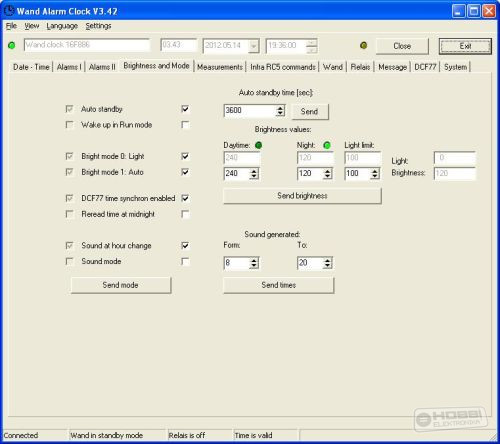Screen dimensions: 500x444
Task: Toggle Auto standby checkbox on the right
Action: [x=185, y=109]
